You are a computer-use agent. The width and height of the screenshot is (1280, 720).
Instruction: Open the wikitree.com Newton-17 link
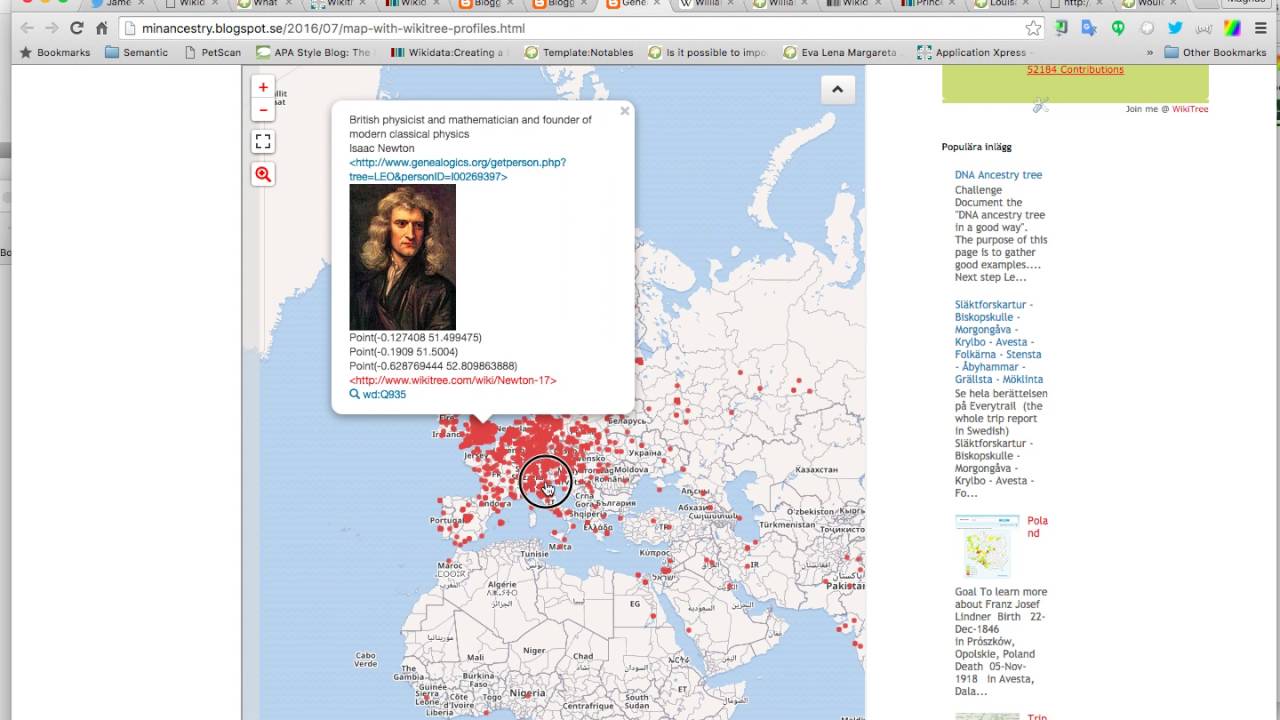453,380
